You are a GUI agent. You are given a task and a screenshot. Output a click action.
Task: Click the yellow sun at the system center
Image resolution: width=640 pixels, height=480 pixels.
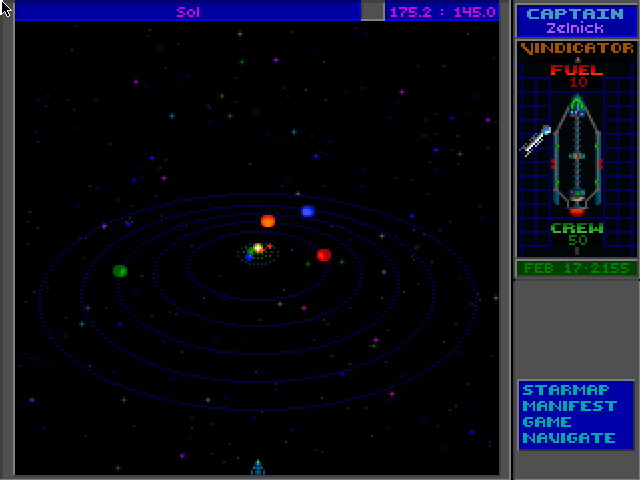pyautogui.click(x=258, y=248)
